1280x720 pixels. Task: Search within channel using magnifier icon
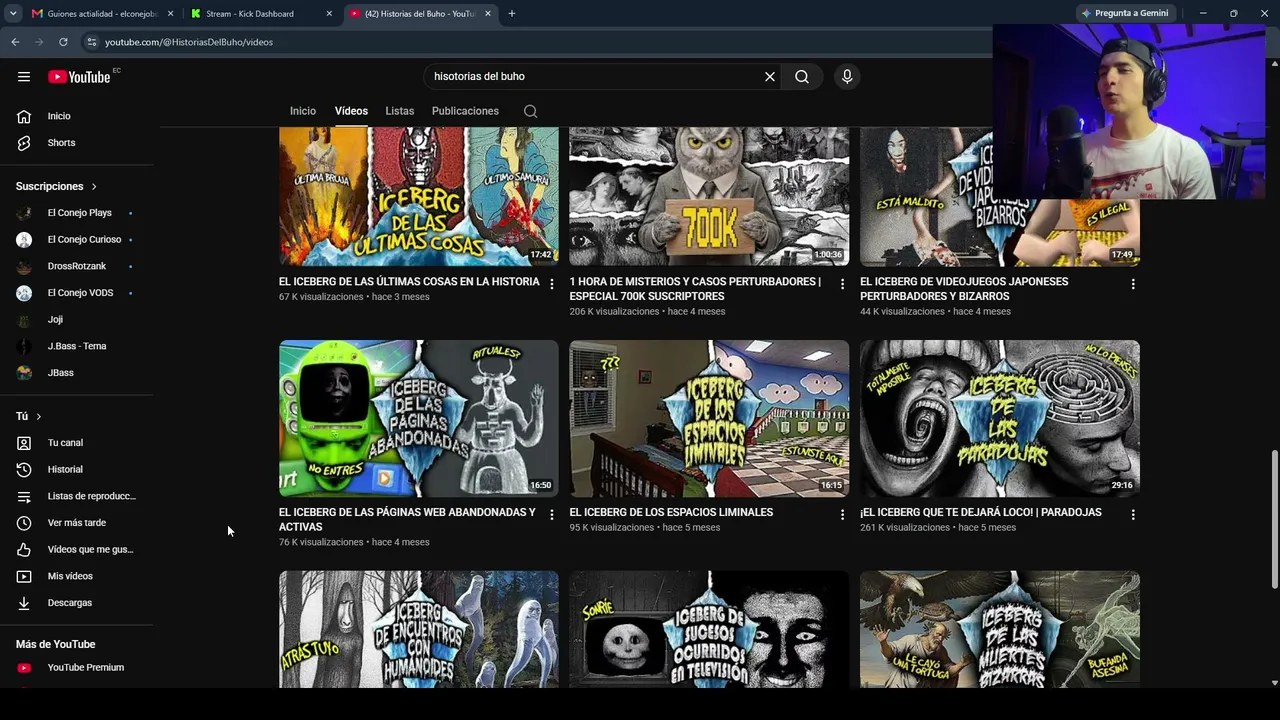[x=530, y=111]
